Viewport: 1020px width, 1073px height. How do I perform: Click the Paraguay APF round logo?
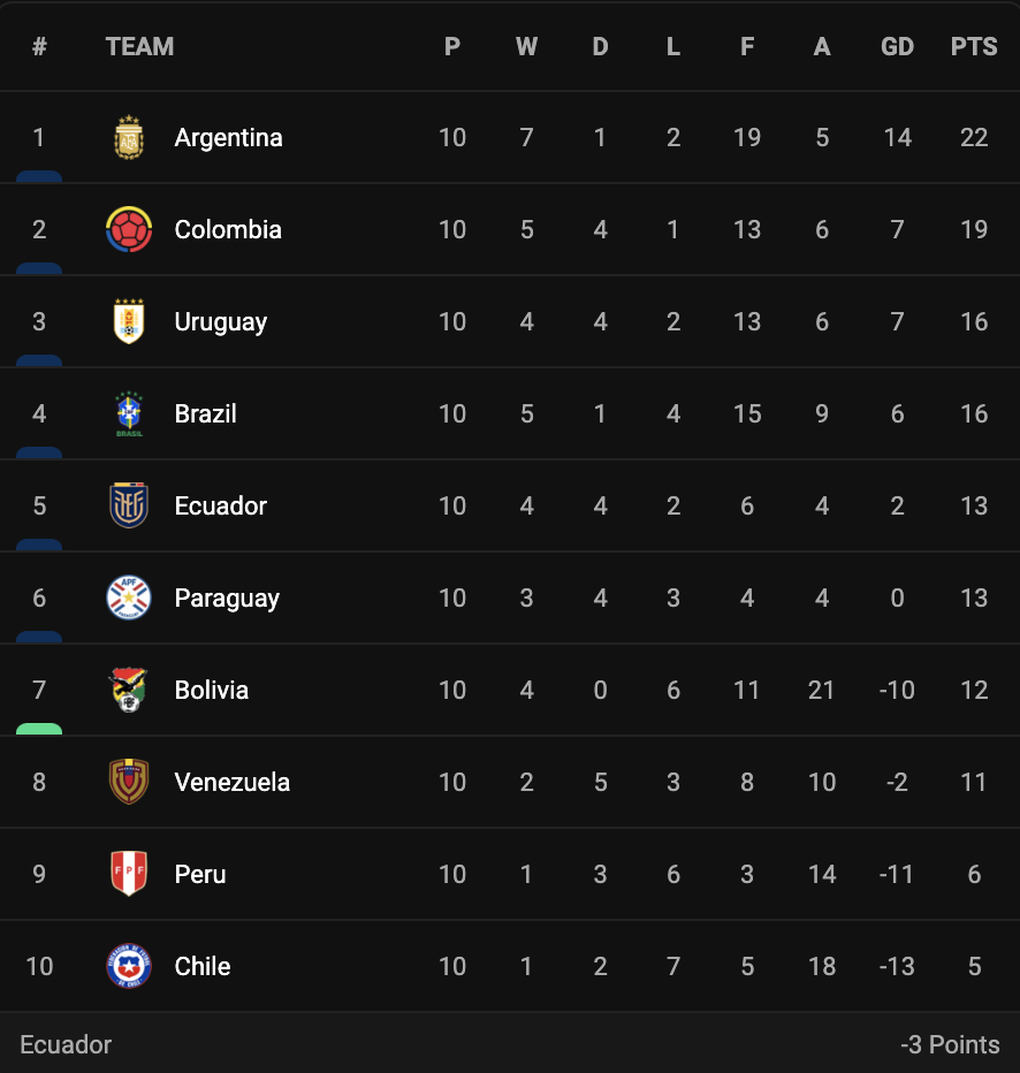point(129,598)
